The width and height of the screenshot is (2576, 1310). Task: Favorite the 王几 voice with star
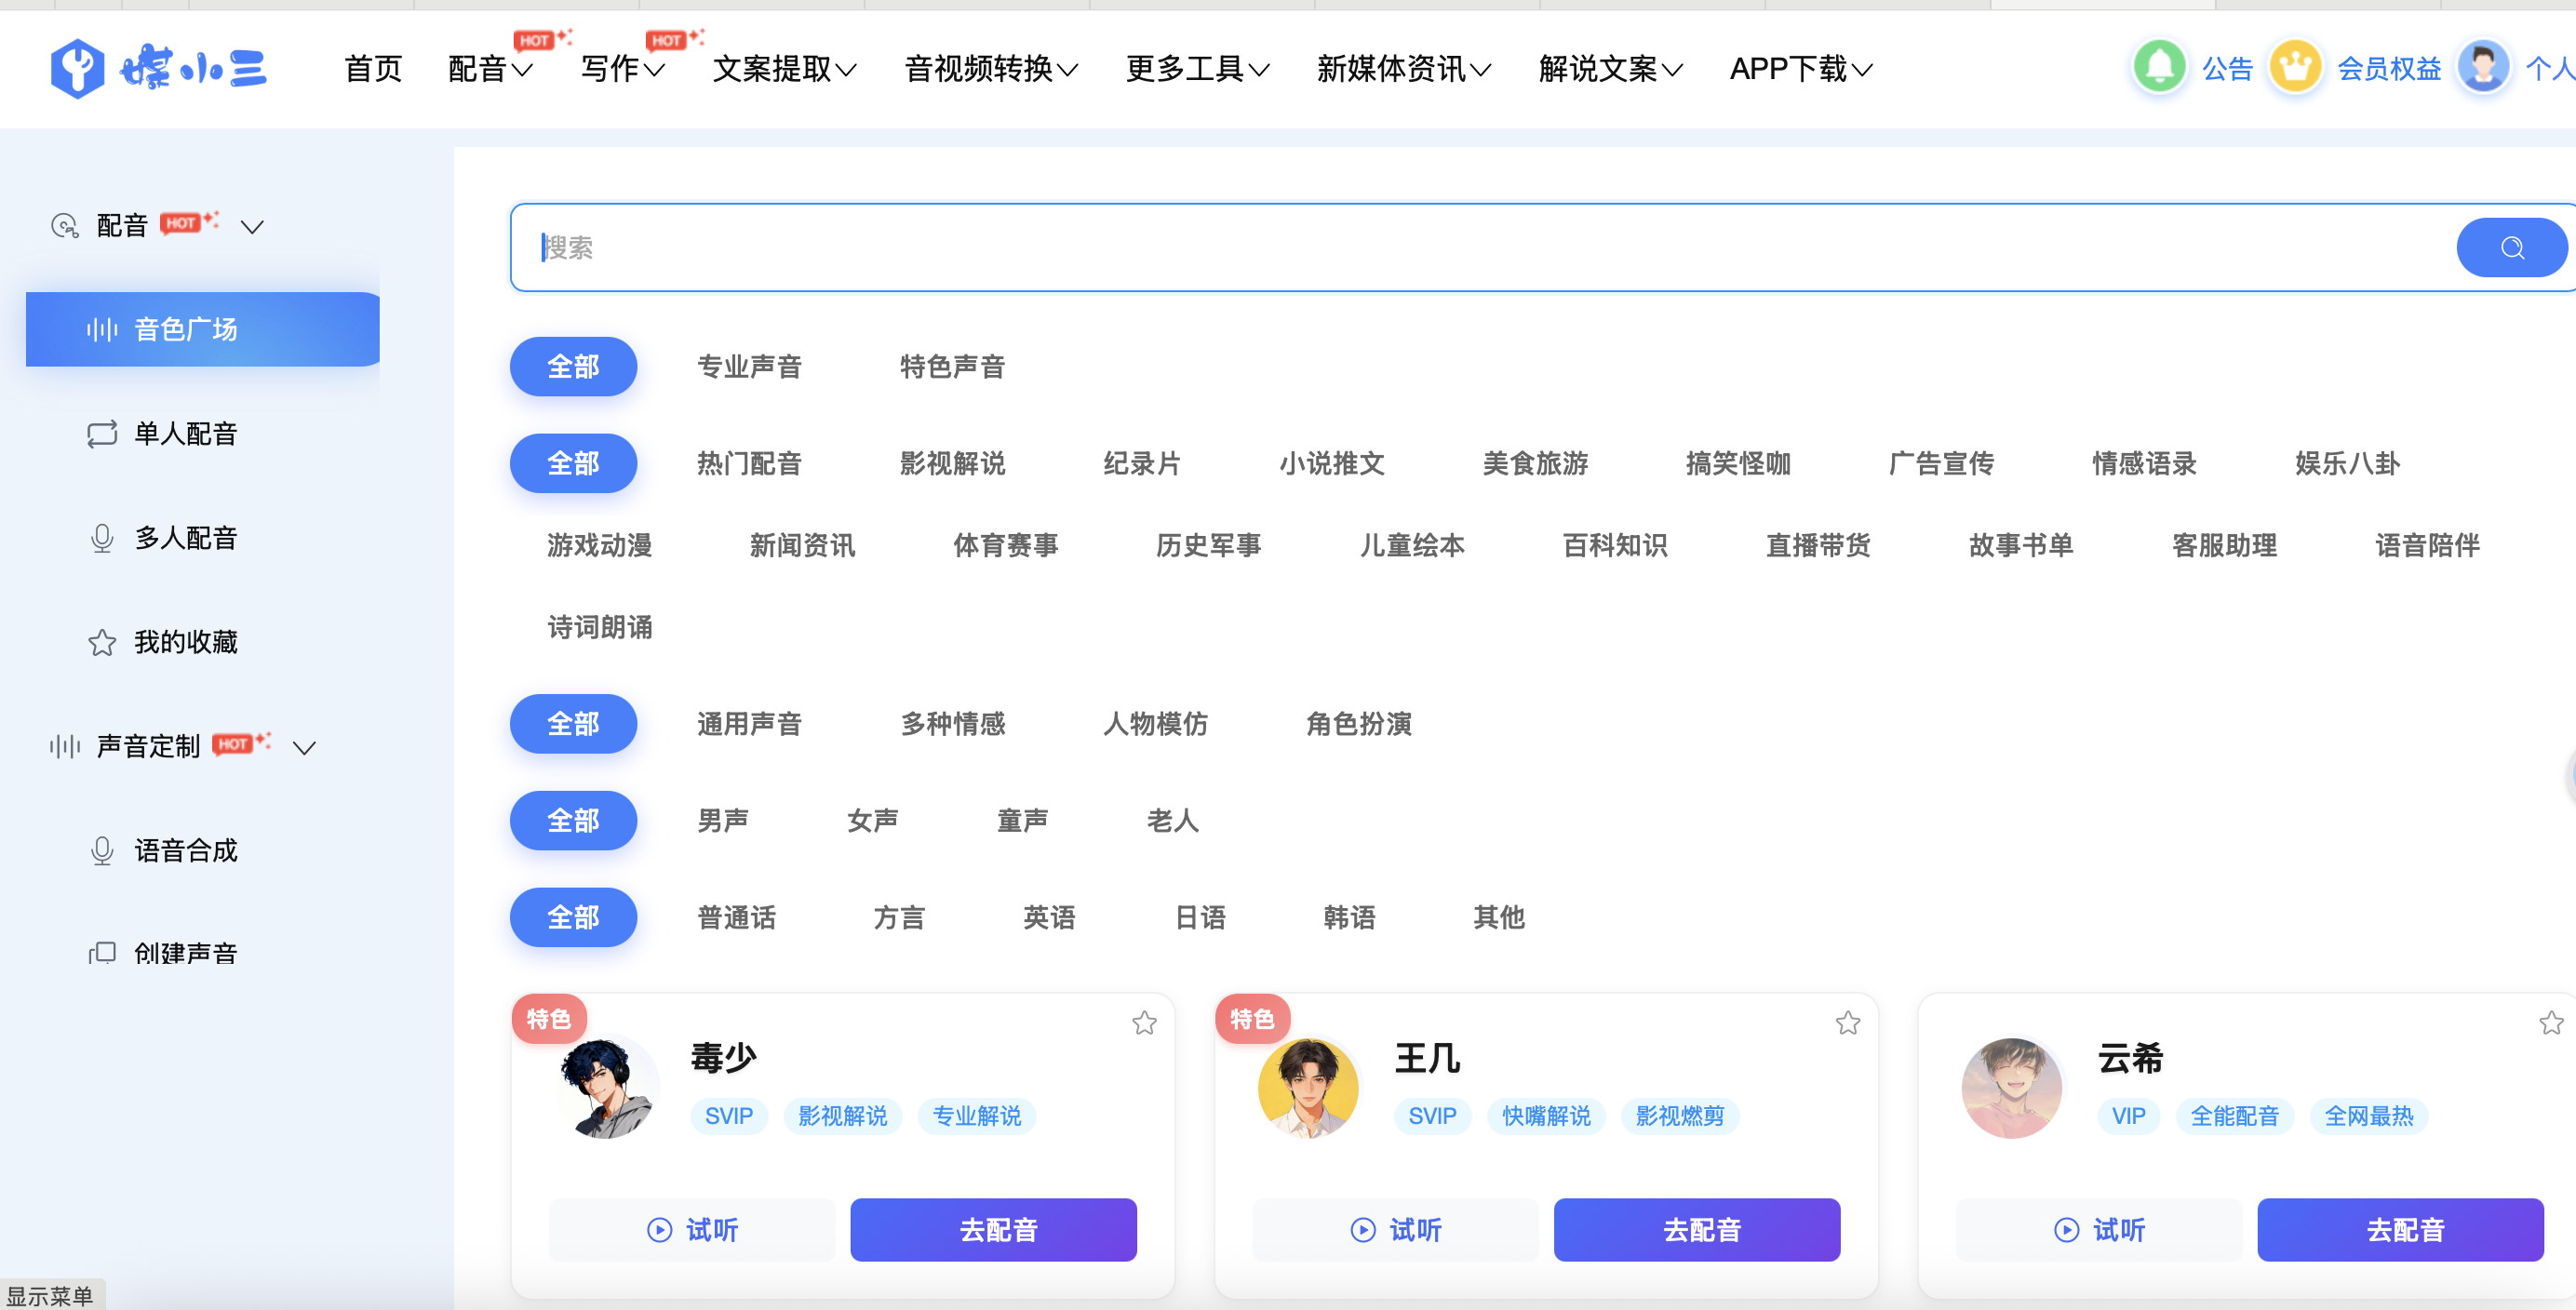pyautogui.click(x=1847, y=1022)
